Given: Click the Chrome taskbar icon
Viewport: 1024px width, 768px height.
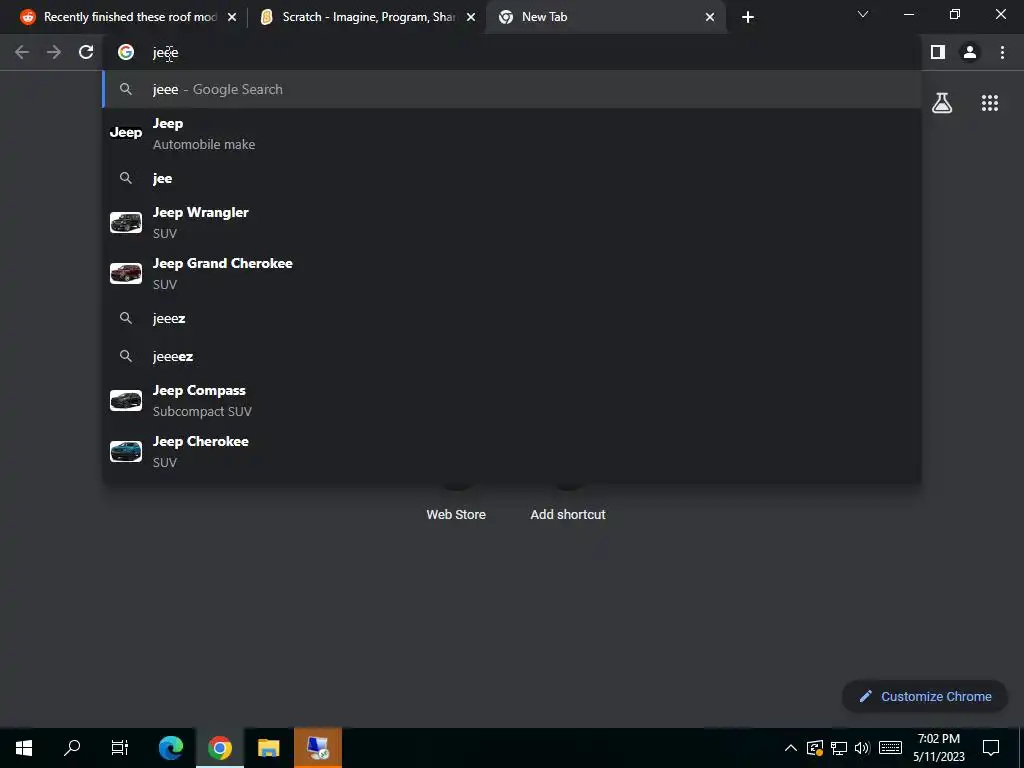Looking at the screenshot, I should click(x=219, y=748).
